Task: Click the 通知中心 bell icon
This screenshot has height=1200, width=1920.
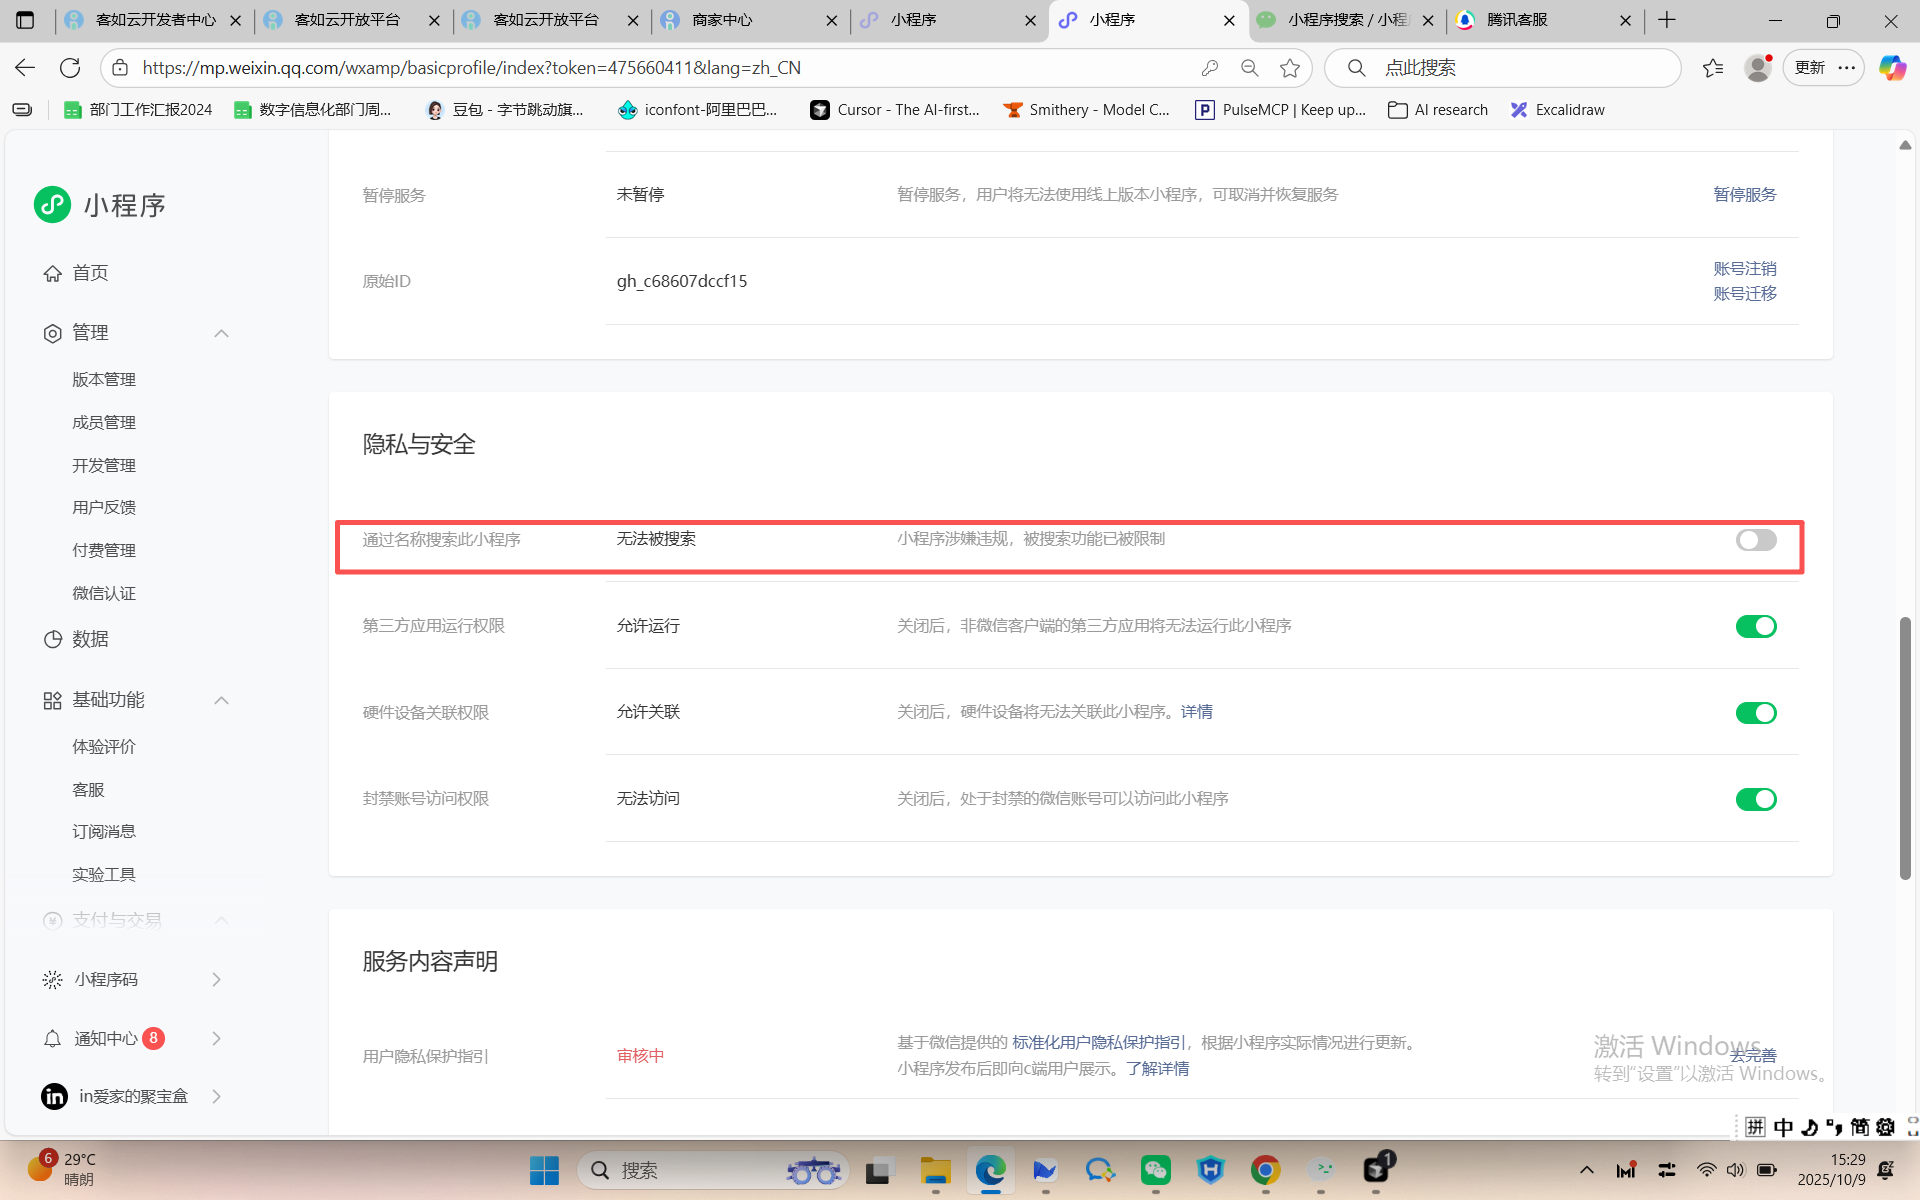Action: (x=52, y=1039)
